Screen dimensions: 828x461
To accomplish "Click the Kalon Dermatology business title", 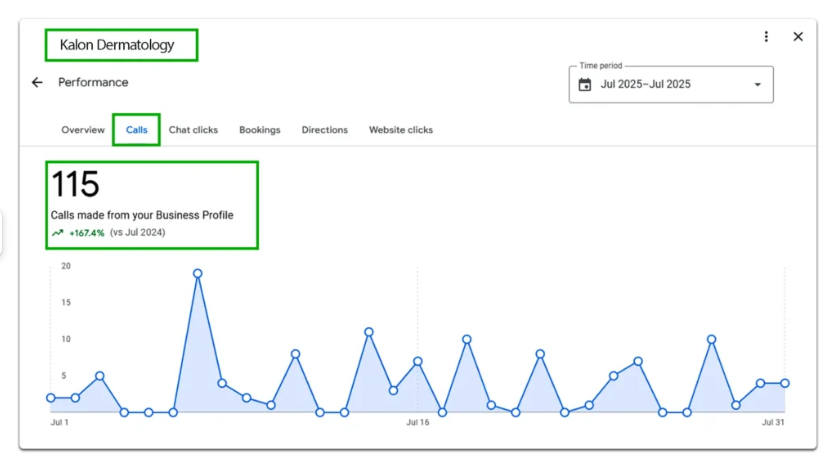I will (117, 45).
